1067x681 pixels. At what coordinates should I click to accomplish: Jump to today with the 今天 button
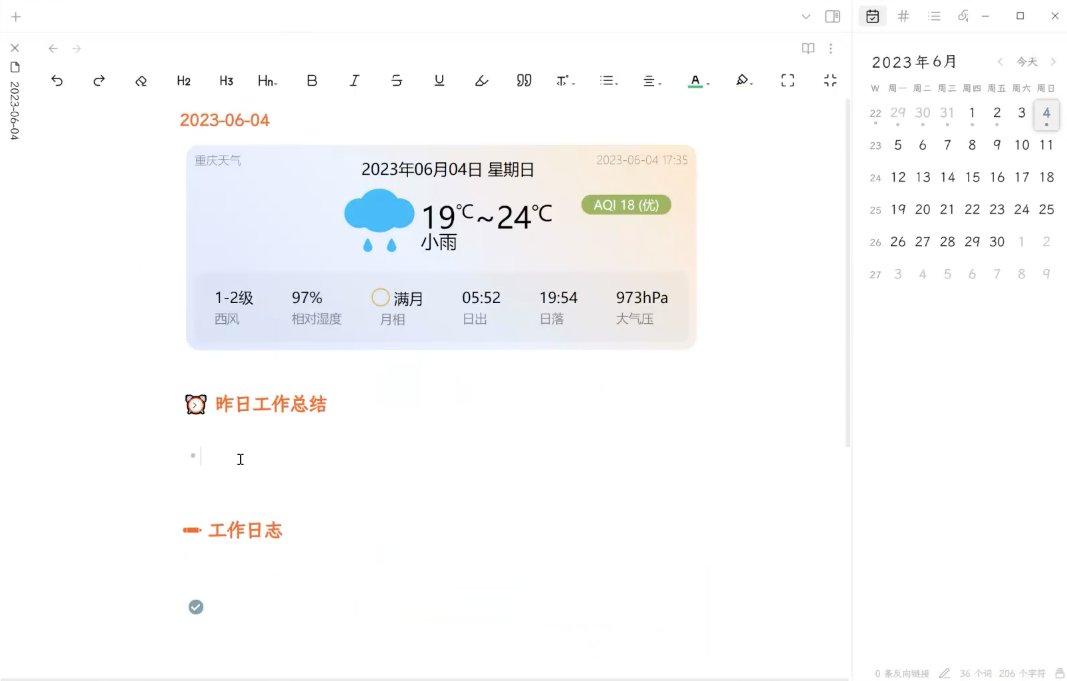coord(1028,61)
